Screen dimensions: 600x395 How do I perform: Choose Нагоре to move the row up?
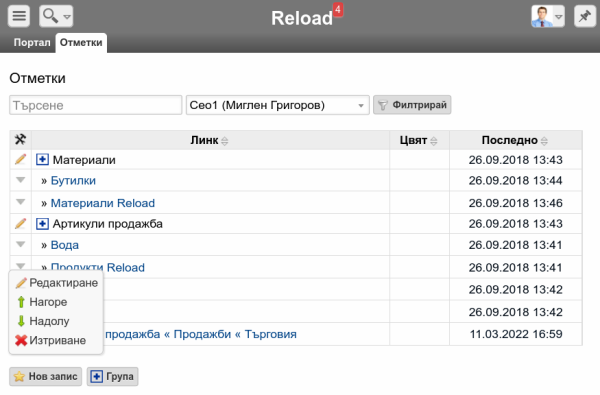click(x=41, y=302)
